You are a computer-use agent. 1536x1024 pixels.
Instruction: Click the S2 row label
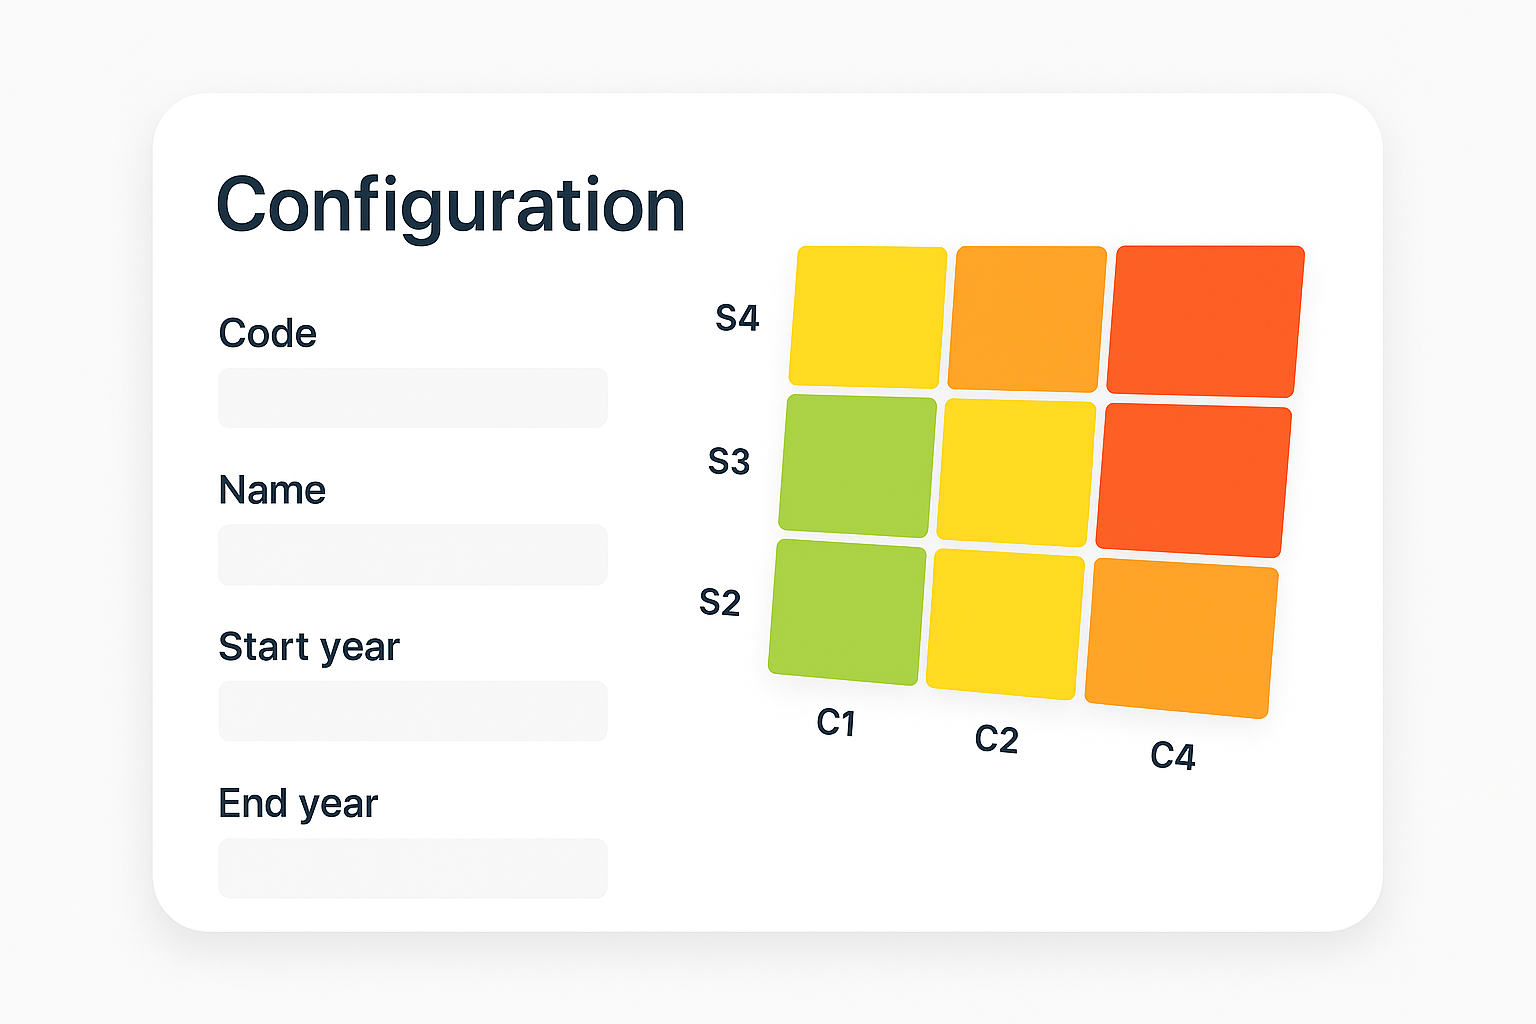click(x=720, y=602)
